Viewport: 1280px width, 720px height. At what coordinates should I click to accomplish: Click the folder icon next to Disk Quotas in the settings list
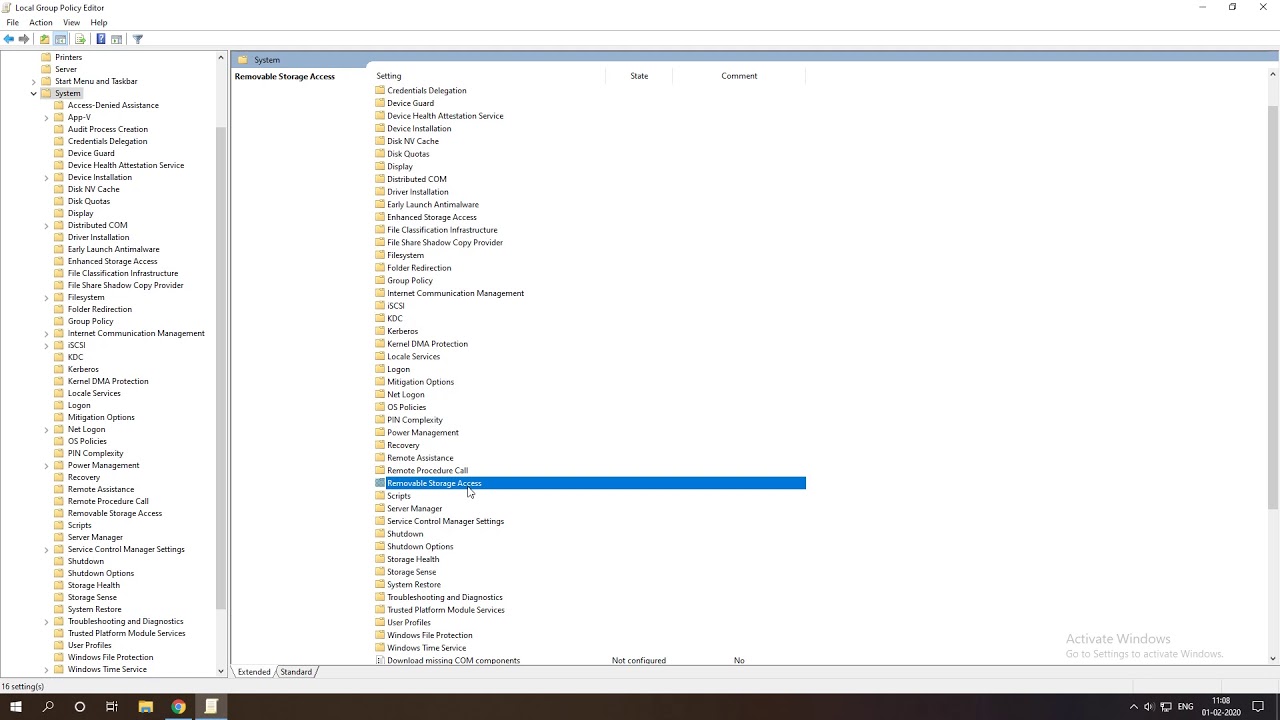(380, 154)
